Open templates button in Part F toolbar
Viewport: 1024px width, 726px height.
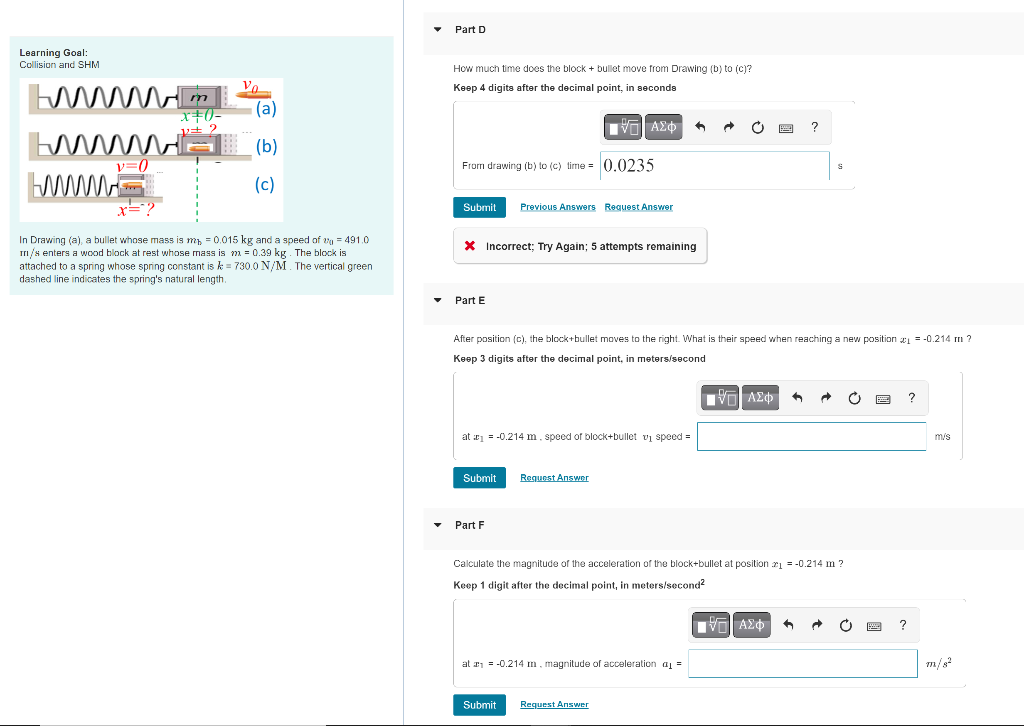tap(711, 625)
